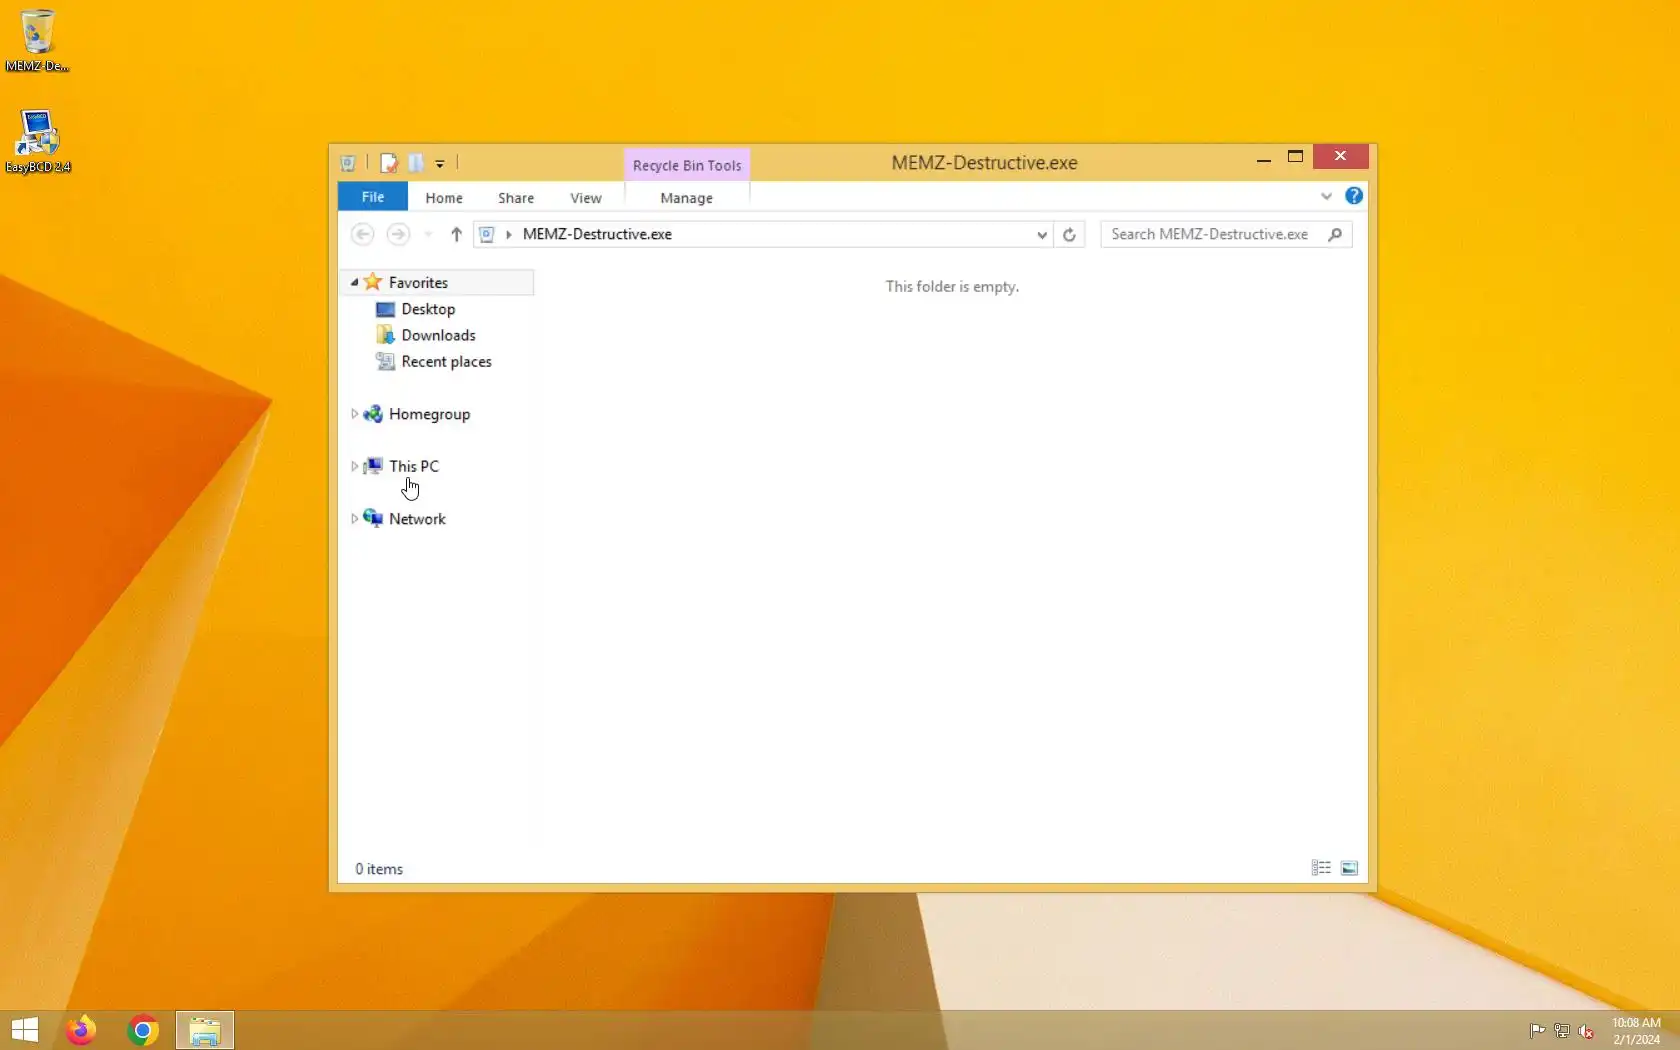Expand the Homegroup tree node

click(354, 414)
